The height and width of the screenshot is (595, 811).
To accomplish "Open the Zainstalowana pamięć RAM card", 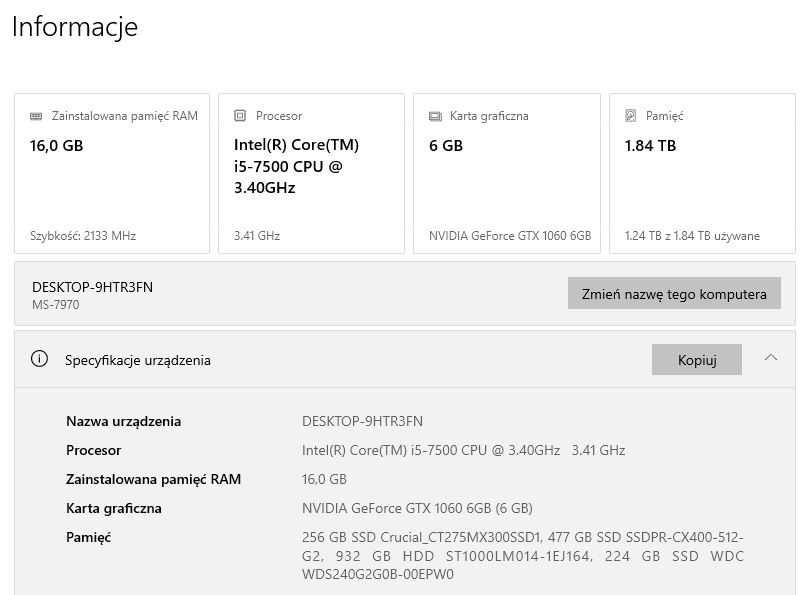I will point(112,173).
